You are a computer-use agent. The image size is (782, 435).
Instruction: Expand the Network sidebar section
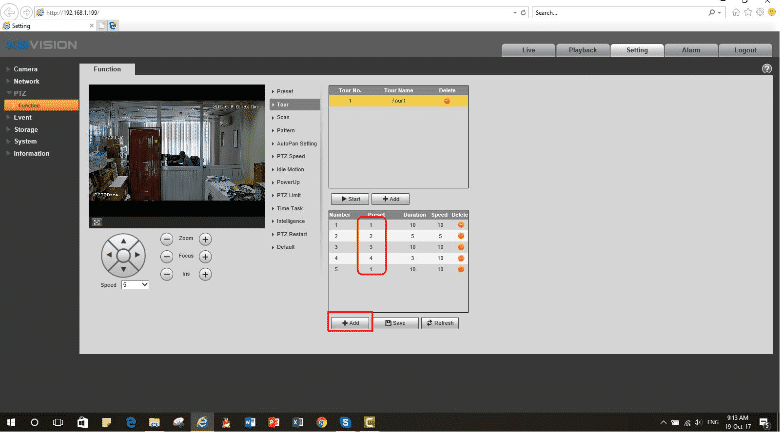click(x=28, y=81)
